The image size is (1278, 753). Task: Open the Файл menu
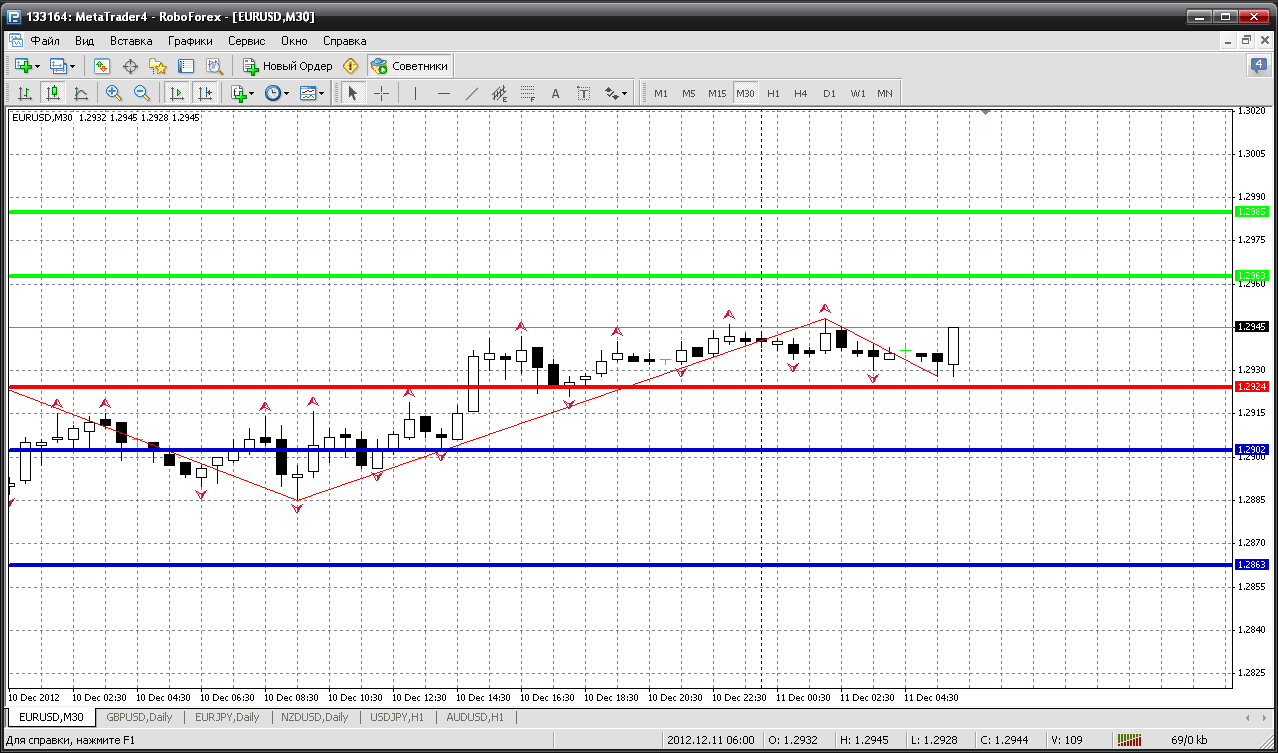point(45,41)
